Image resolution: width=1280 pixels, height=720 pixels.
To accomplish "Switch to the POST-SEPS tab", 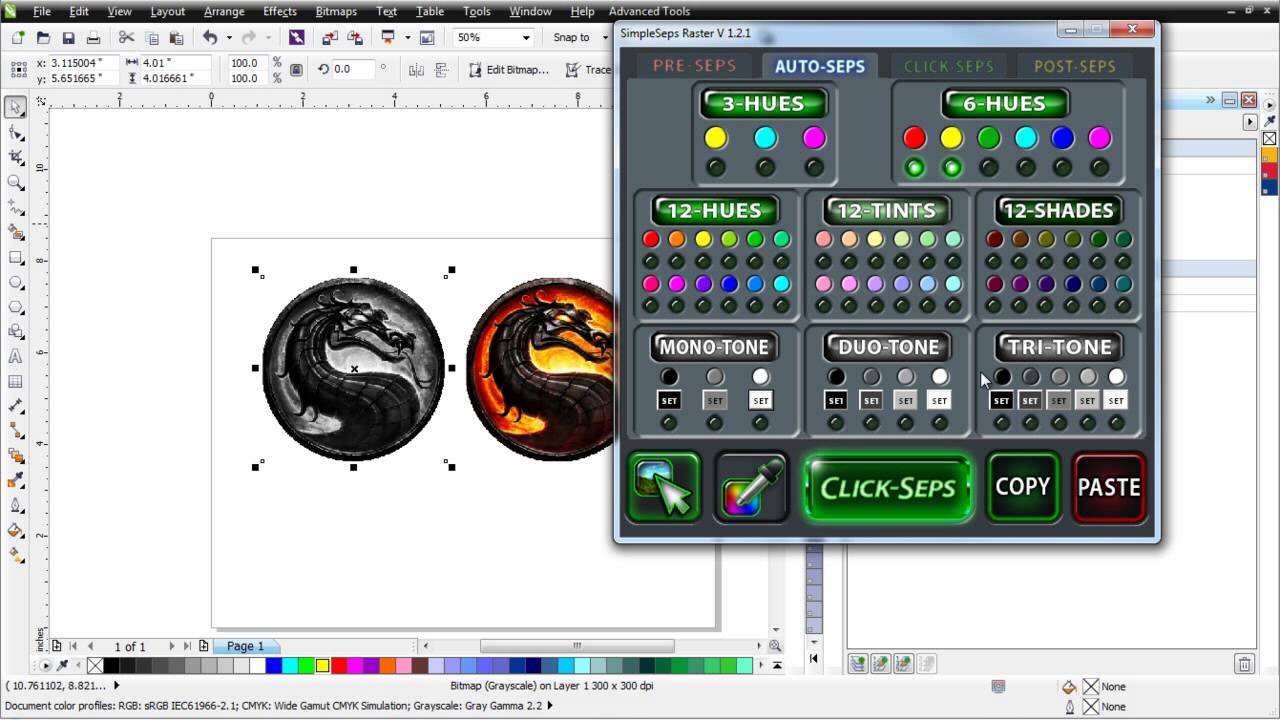I will (x=1075, y=66).
